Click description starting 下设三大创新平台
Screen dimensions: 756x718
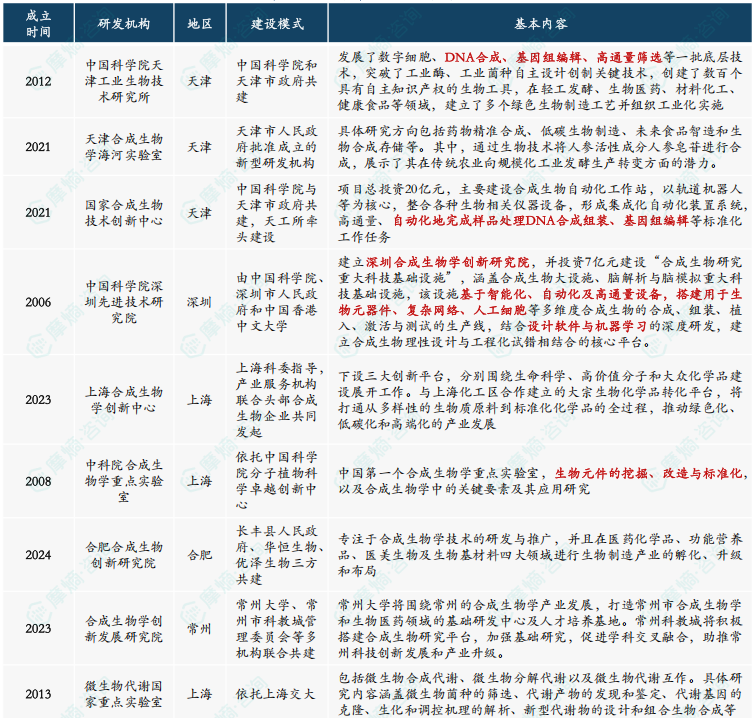point(540,400)
